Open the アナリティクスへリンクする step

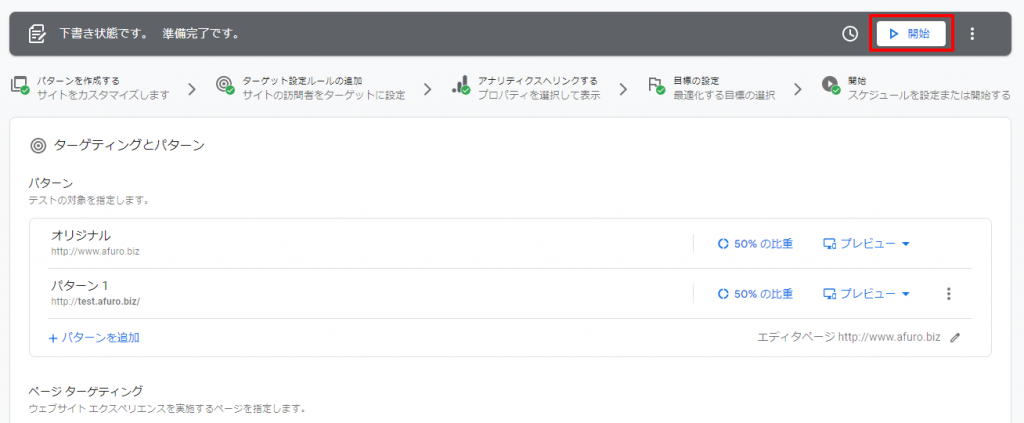pyautogui.click(x=526, y=88)
